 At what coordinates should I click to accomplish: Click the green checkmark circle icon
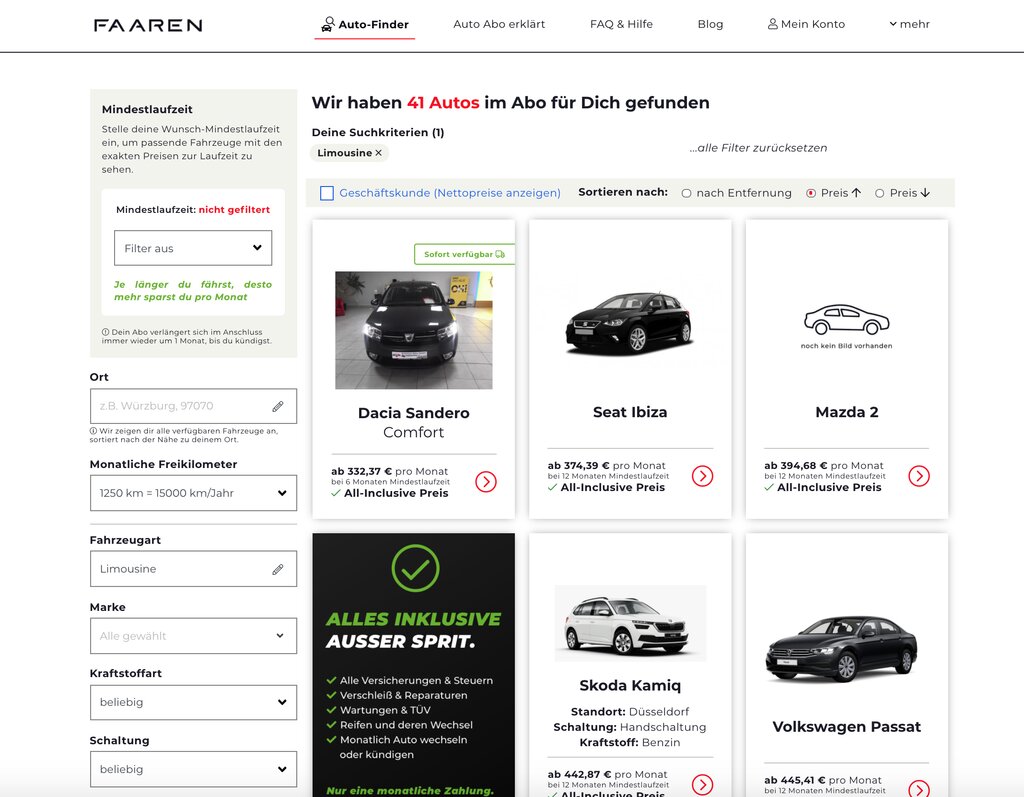coord(415,568)
